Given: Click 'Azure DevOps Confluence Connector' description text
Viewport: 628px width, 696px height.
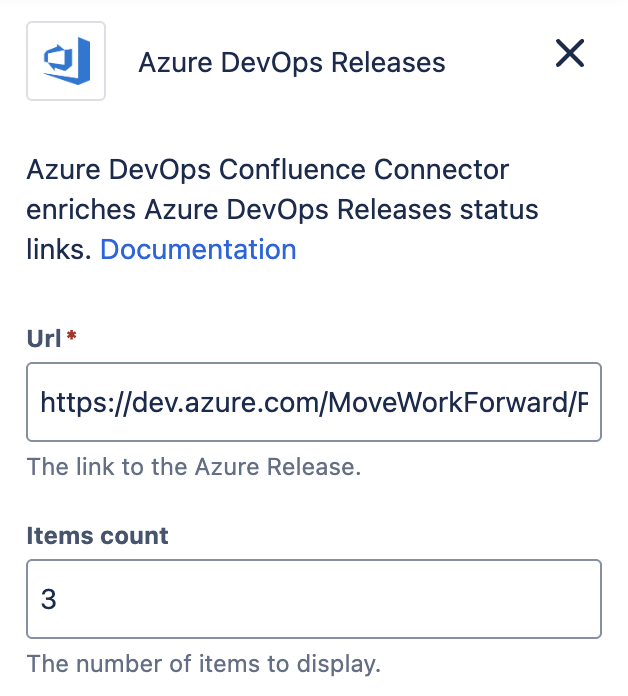Looking at the screenshot, I should click(268, 171).
